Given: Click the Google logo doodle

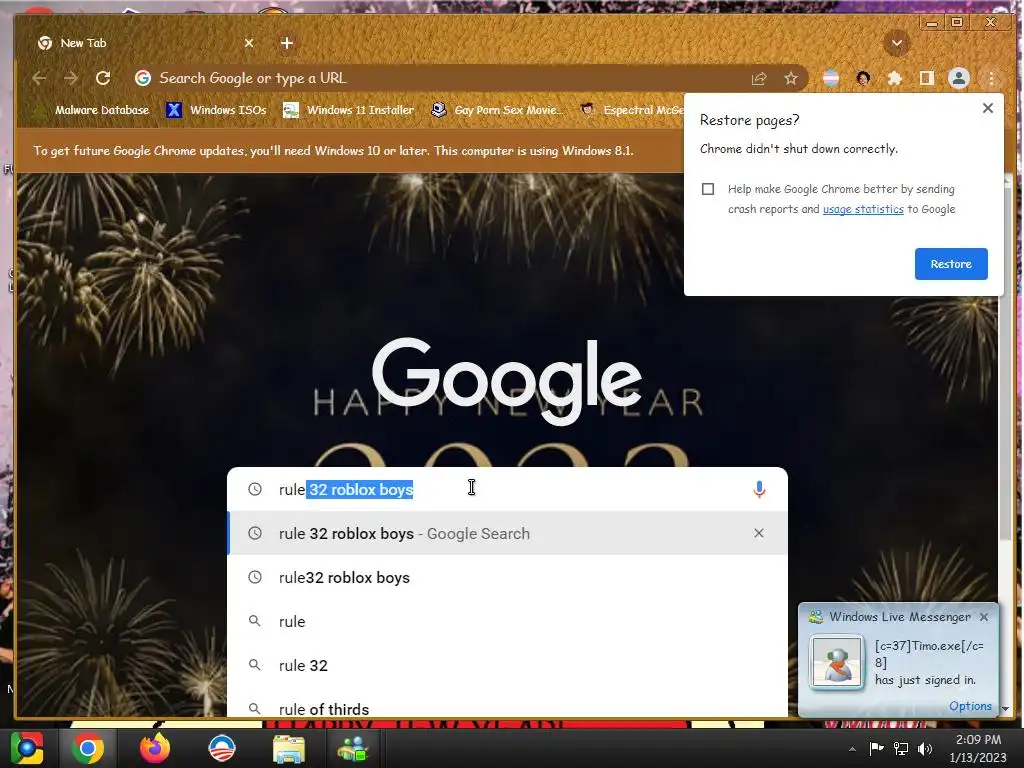Looking at the screenshot, I should (x=507, y=381).
